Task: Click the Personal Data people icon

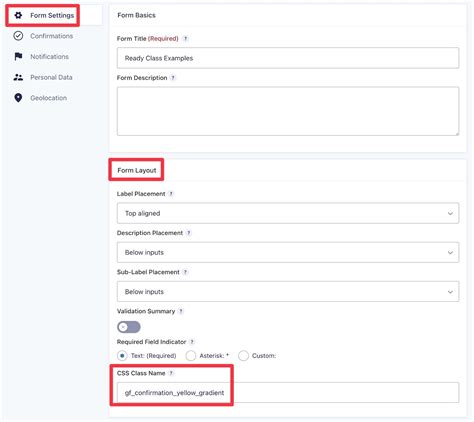Action: coord(18,77)
